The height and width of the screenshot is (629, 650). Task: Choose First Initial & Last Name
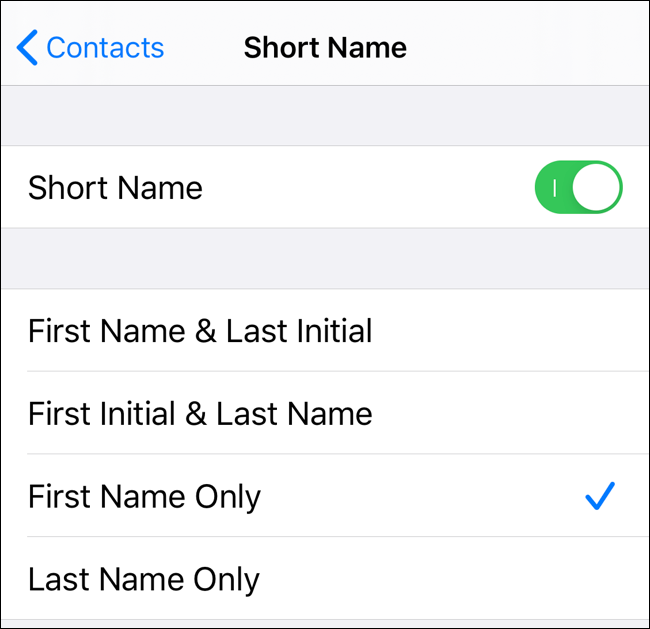[325, 413]
